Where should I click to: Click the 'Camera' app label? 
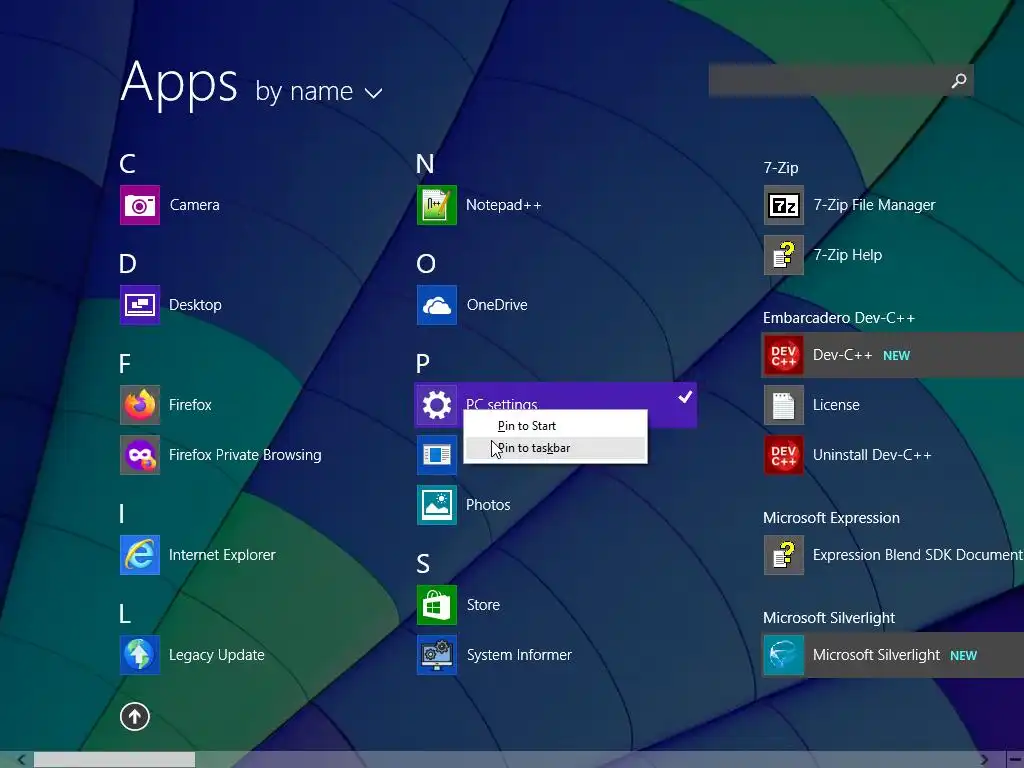pyautogui.click(x=195, y=205)
